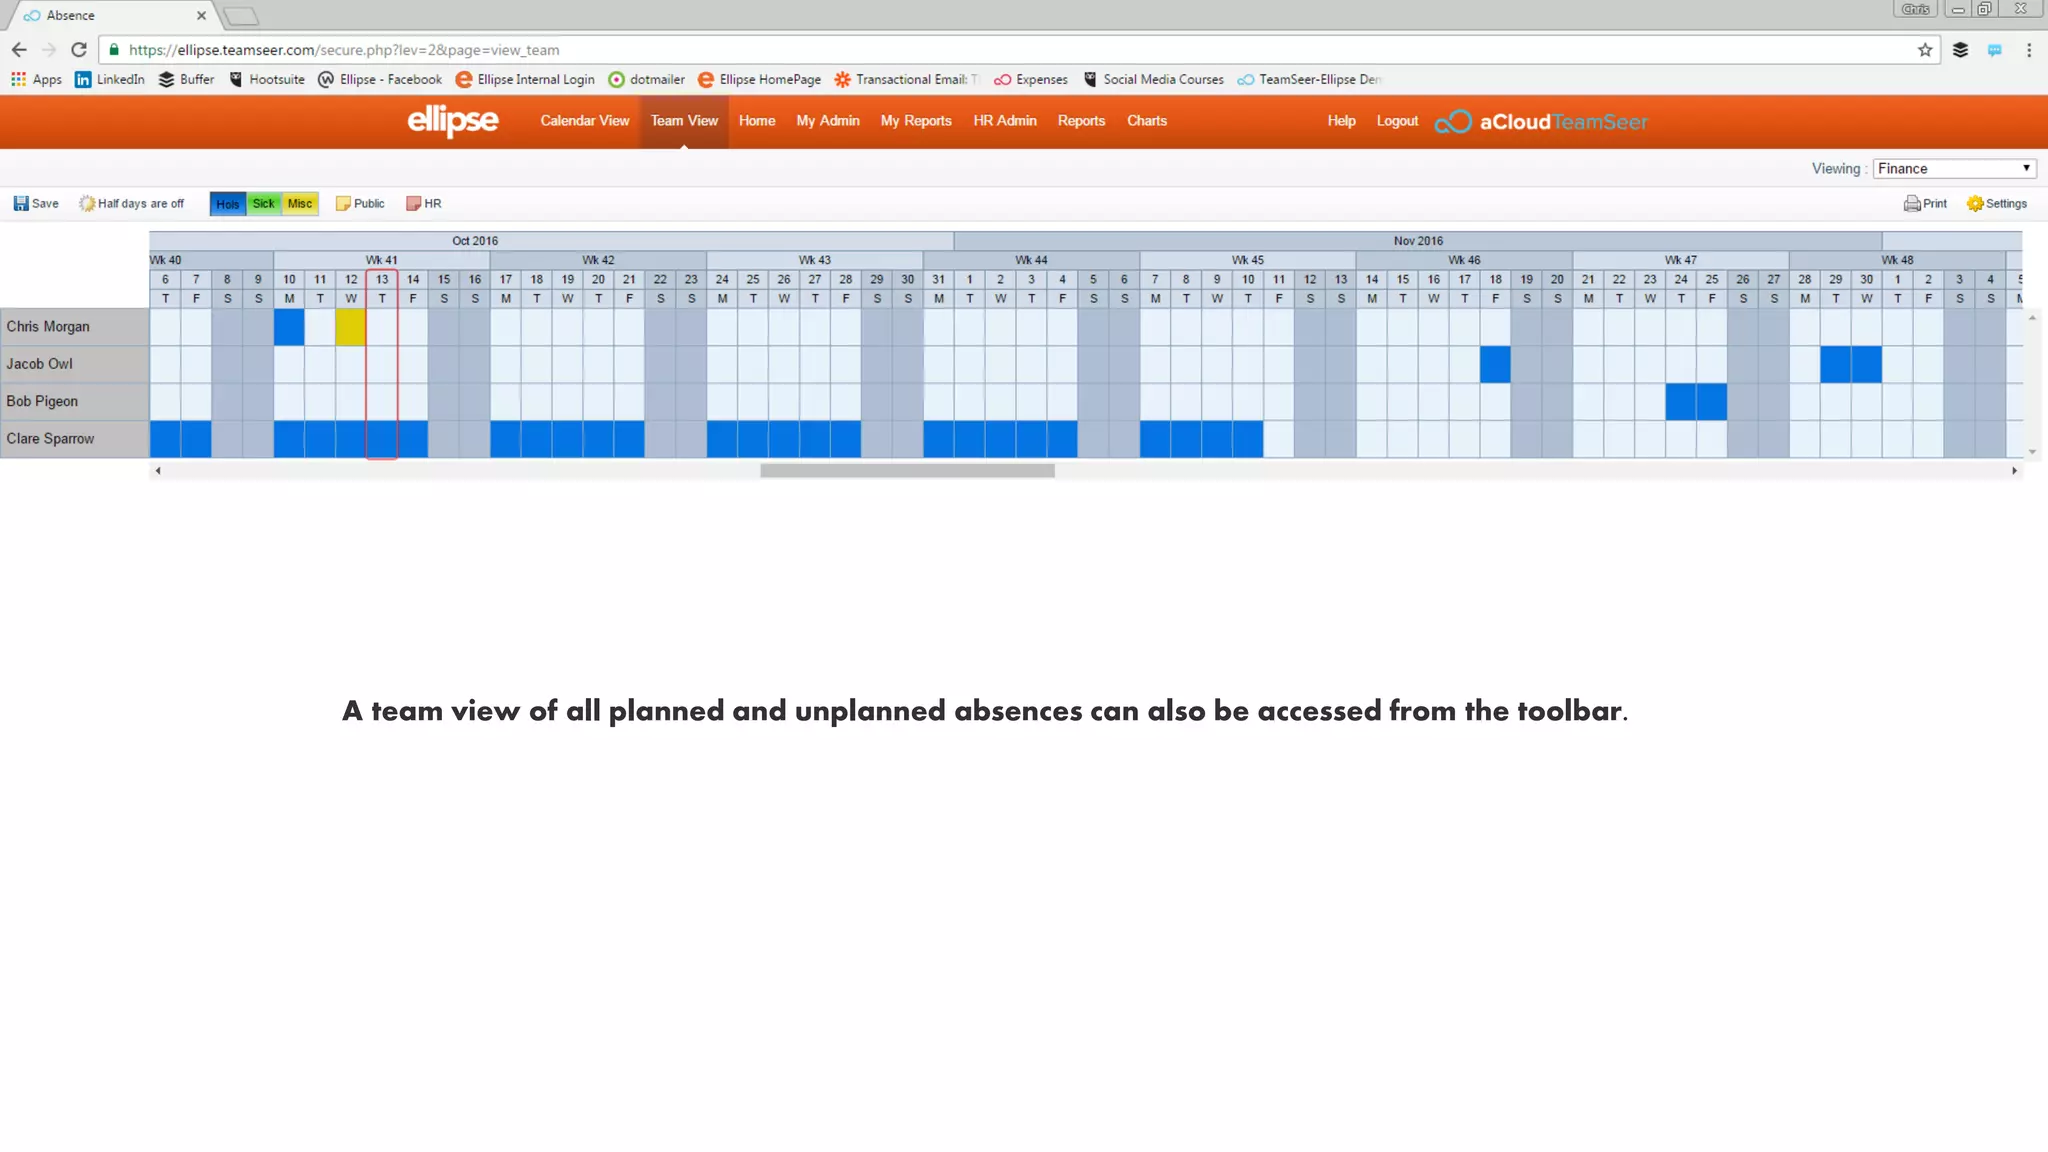Viewport: 2048px width, 1152px height.
Task: Toggle the Sick absence type
Action: 264,204
